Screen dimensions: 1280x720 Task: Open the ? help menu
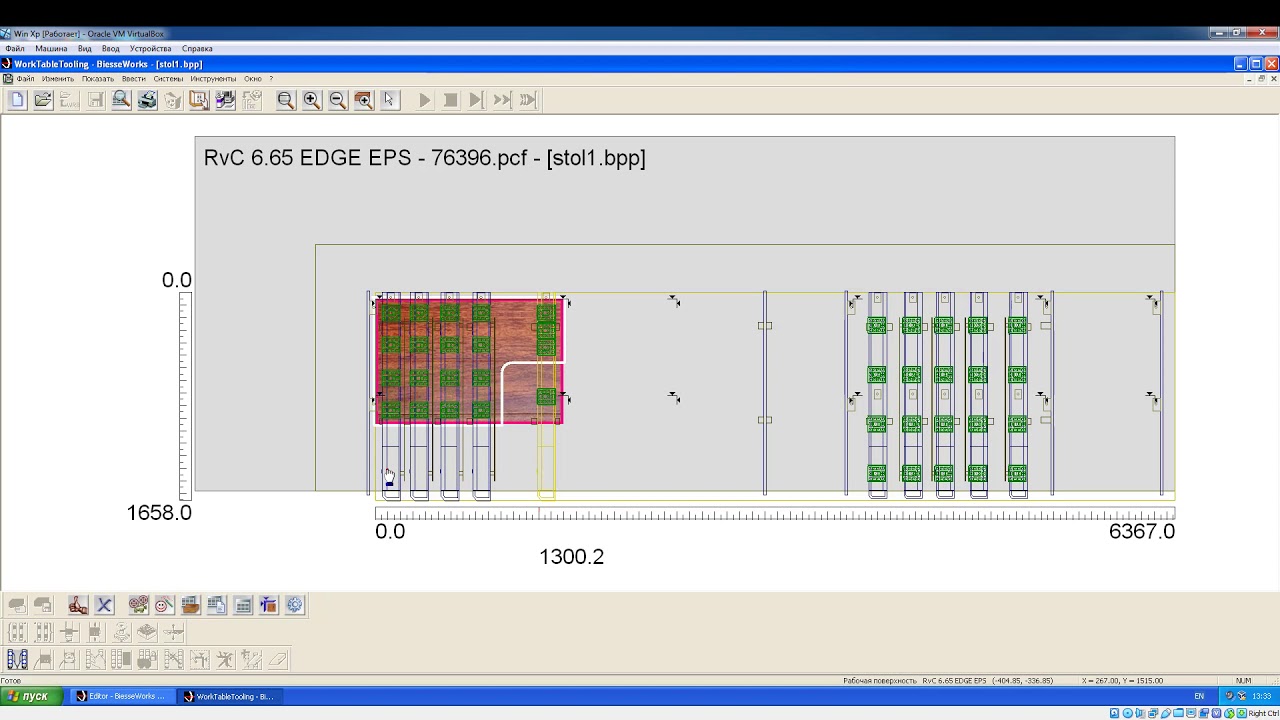(271, 79)
